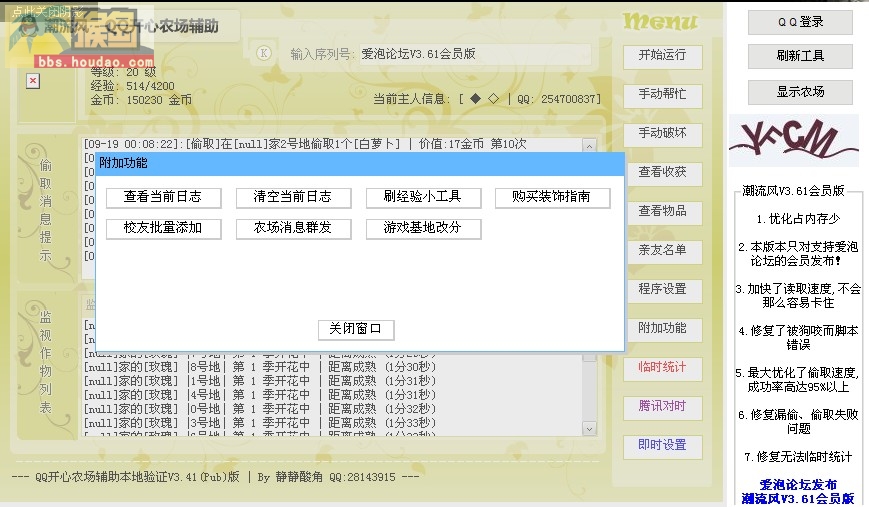Click the 刷新工具 button
Image resolution: width=869 pixels, height=507 pixels.
click(800, 56)
